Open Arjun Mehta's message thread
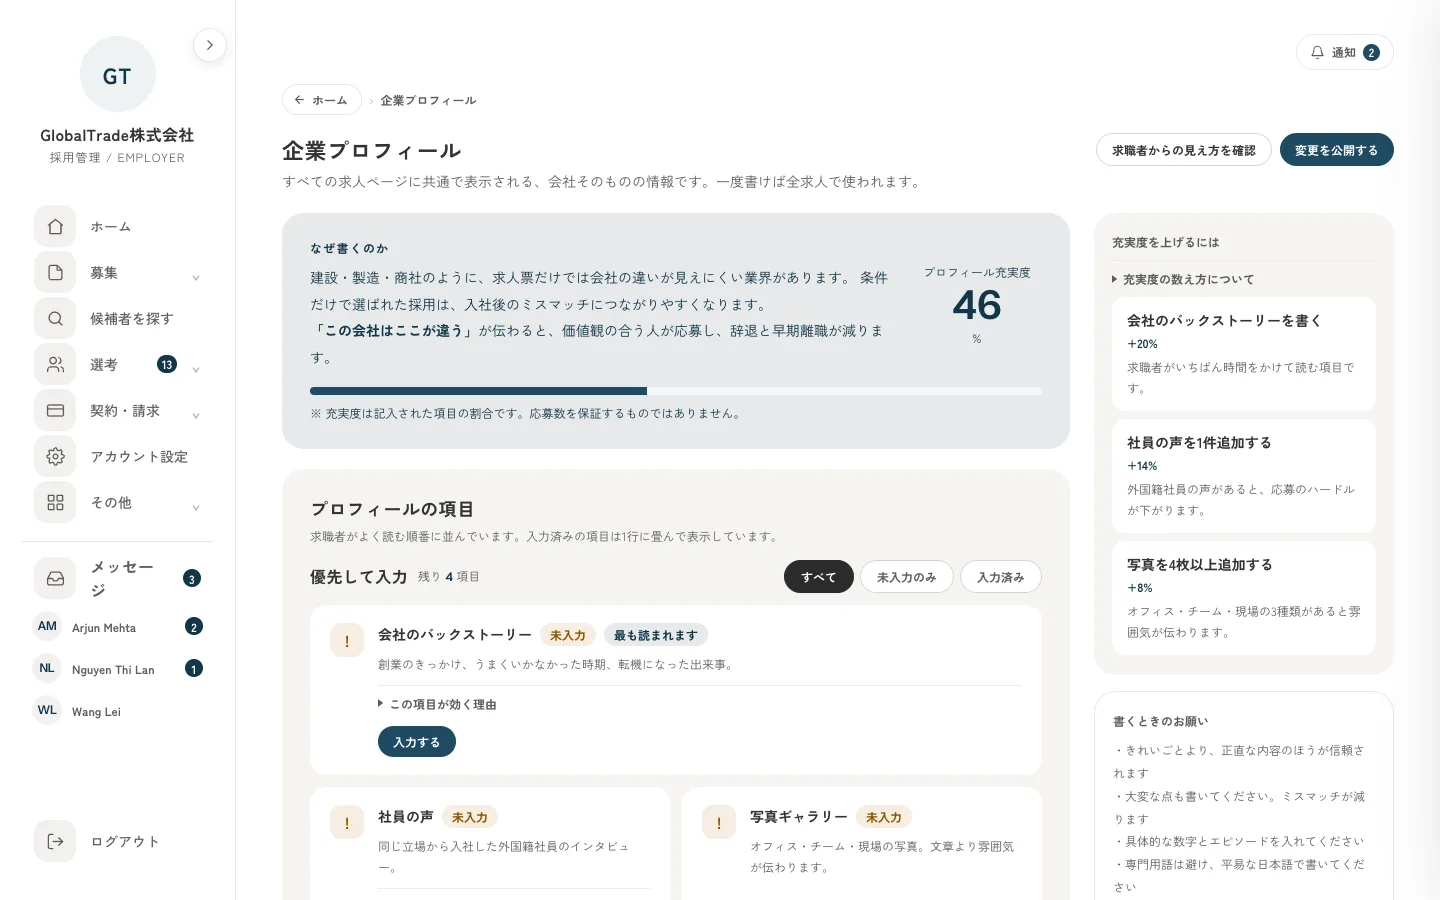The image size is (1440, 900). 119,627
